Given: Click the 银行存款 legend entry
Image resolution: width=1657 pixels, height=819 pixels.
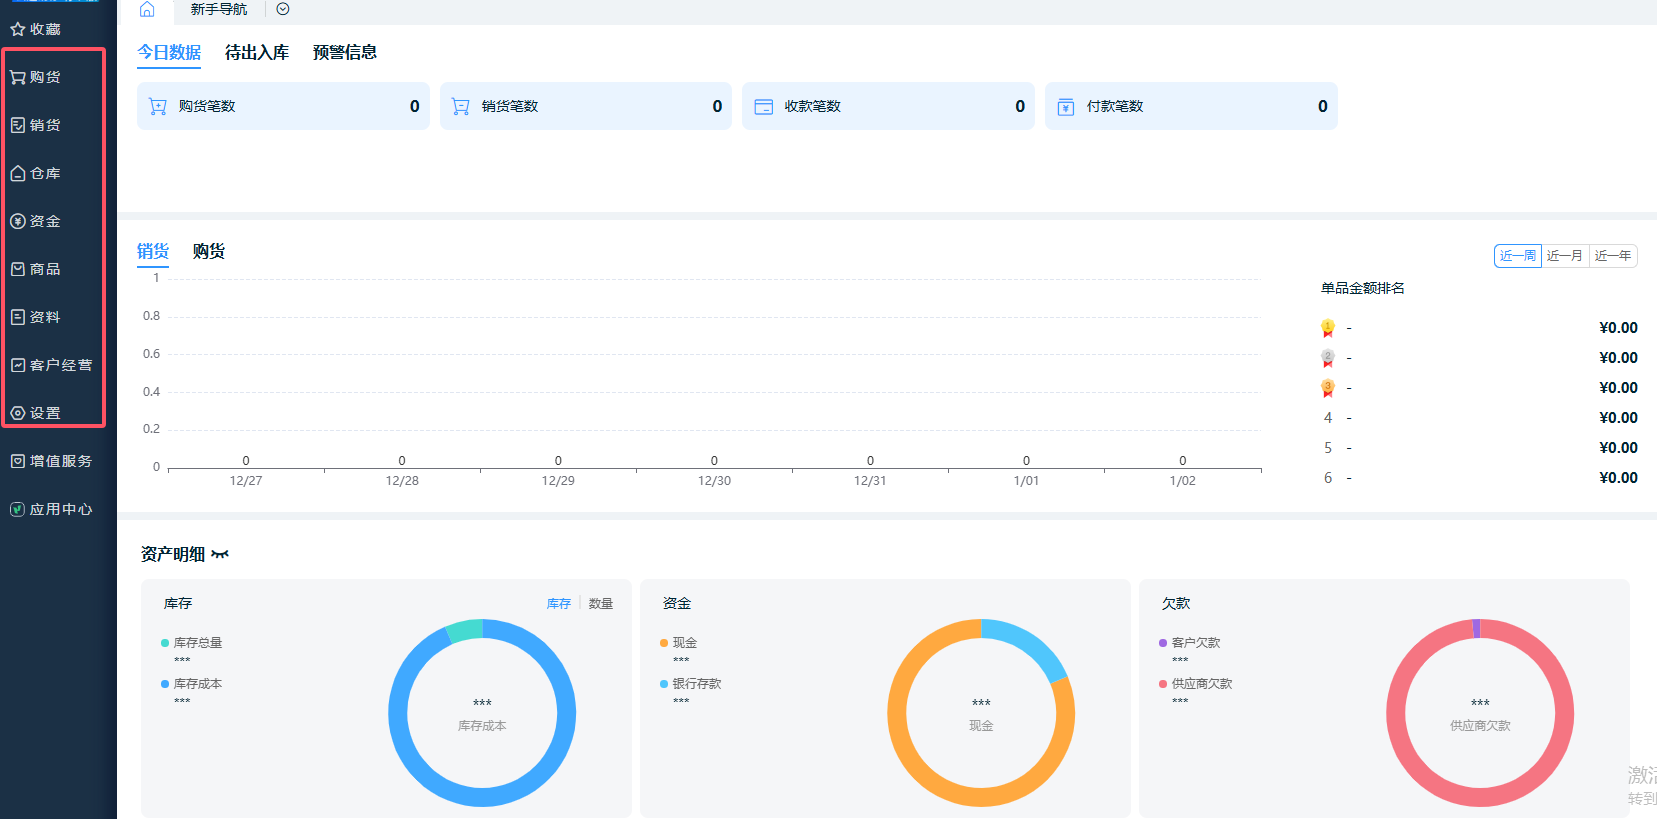Looking at the screenshot, I should (x=691, y=684).
